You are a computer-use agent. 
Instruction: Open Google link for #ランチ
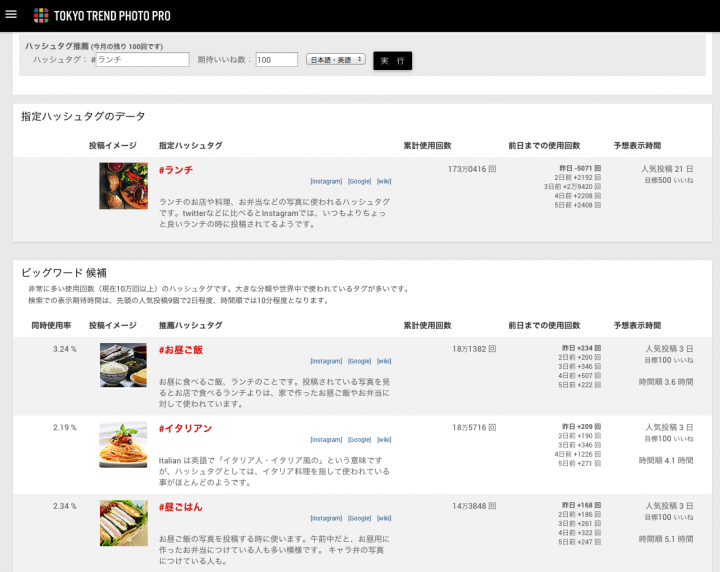pos(359,181)
